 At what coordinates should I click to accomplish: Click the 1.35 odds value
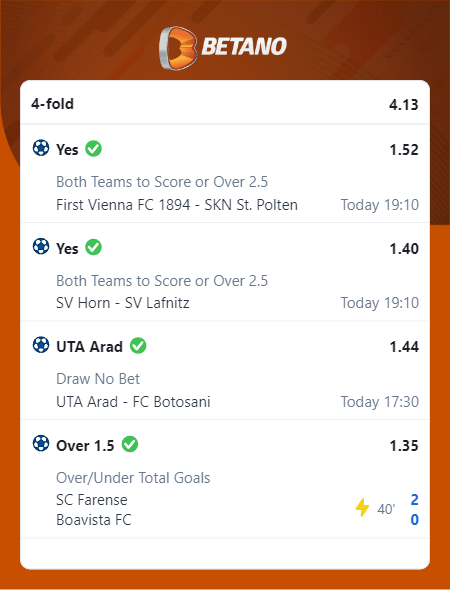404,446
